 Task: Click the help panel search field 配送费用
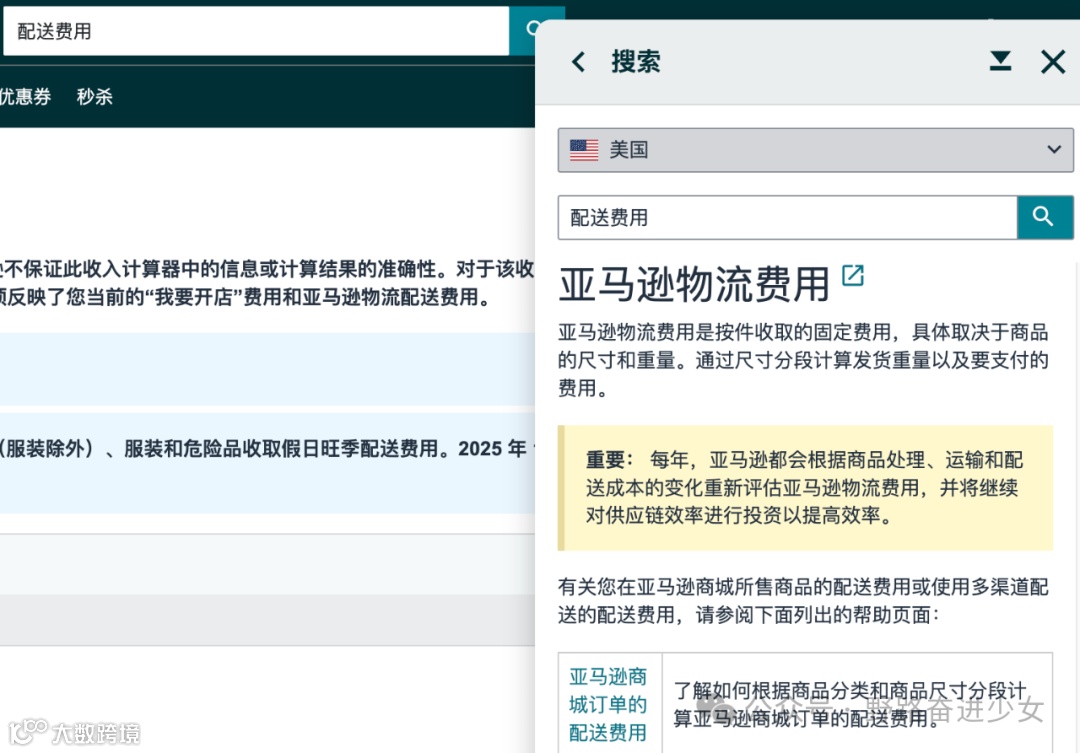click(787, 218)
